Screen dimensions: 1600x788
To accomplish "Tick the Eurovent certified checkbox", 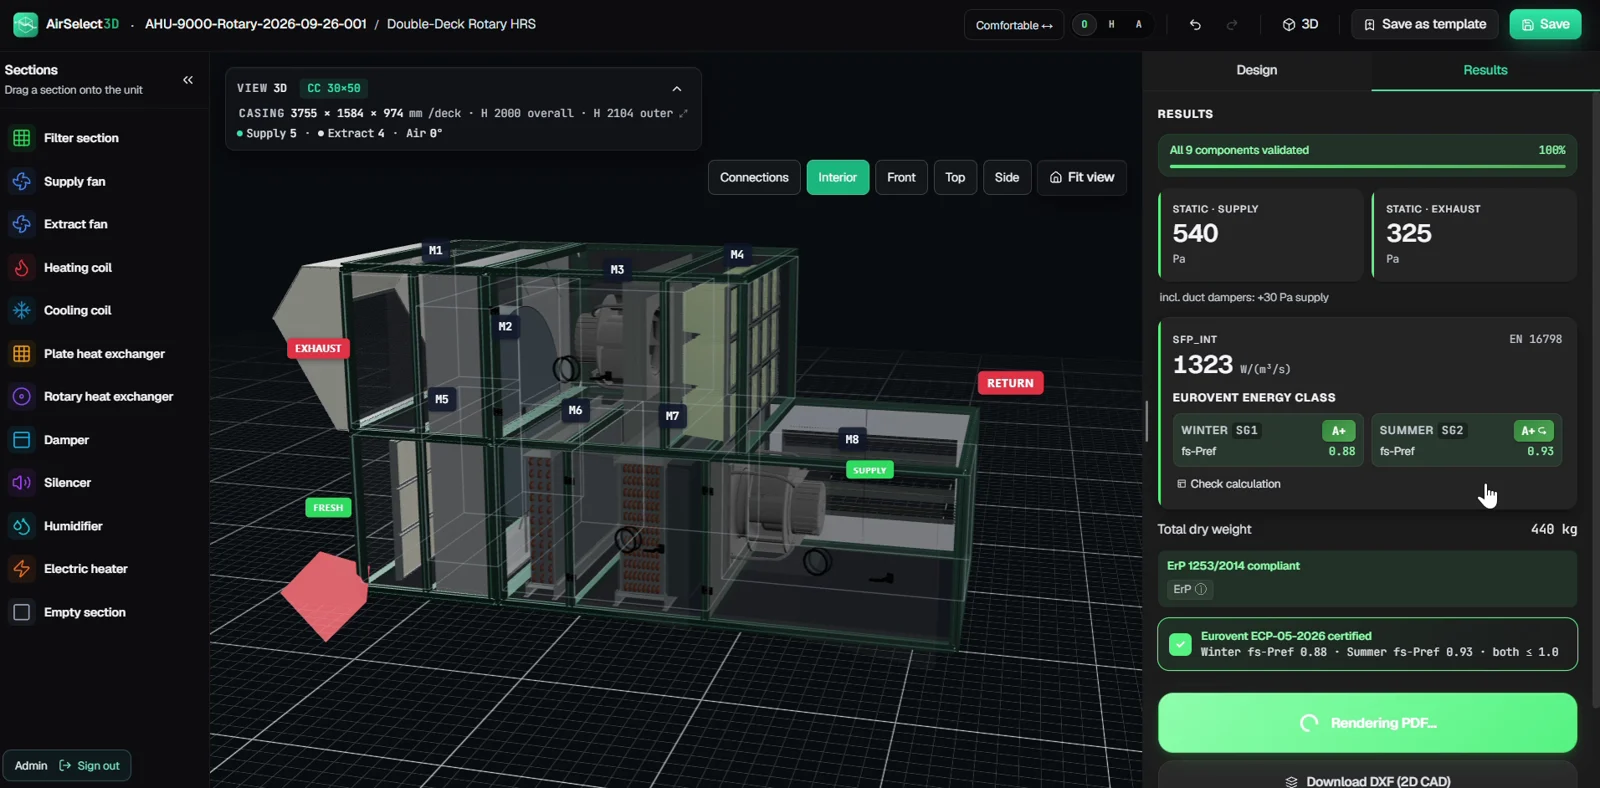I will click(x=1180, y=644).
